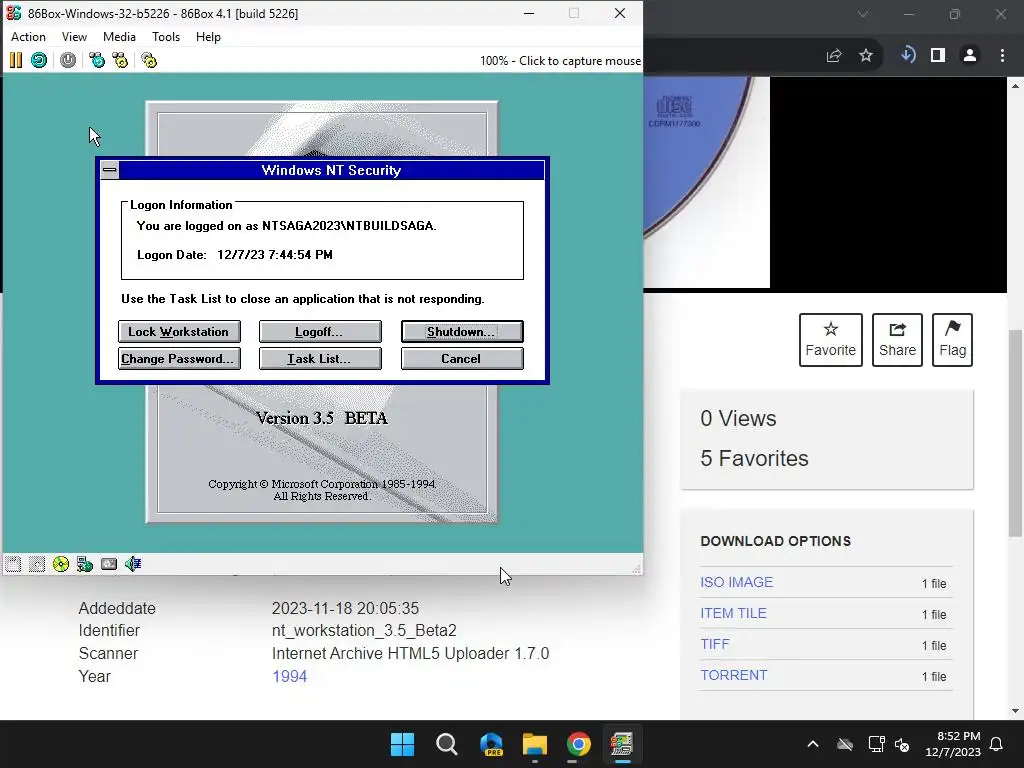Follow the 1994 year link

point(289,677)
